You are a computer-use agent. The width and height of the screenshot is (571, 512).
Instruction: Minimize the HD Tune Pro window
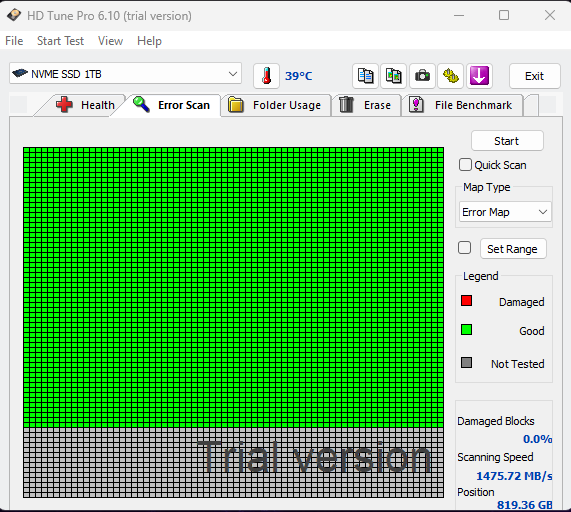click(459, 15)
